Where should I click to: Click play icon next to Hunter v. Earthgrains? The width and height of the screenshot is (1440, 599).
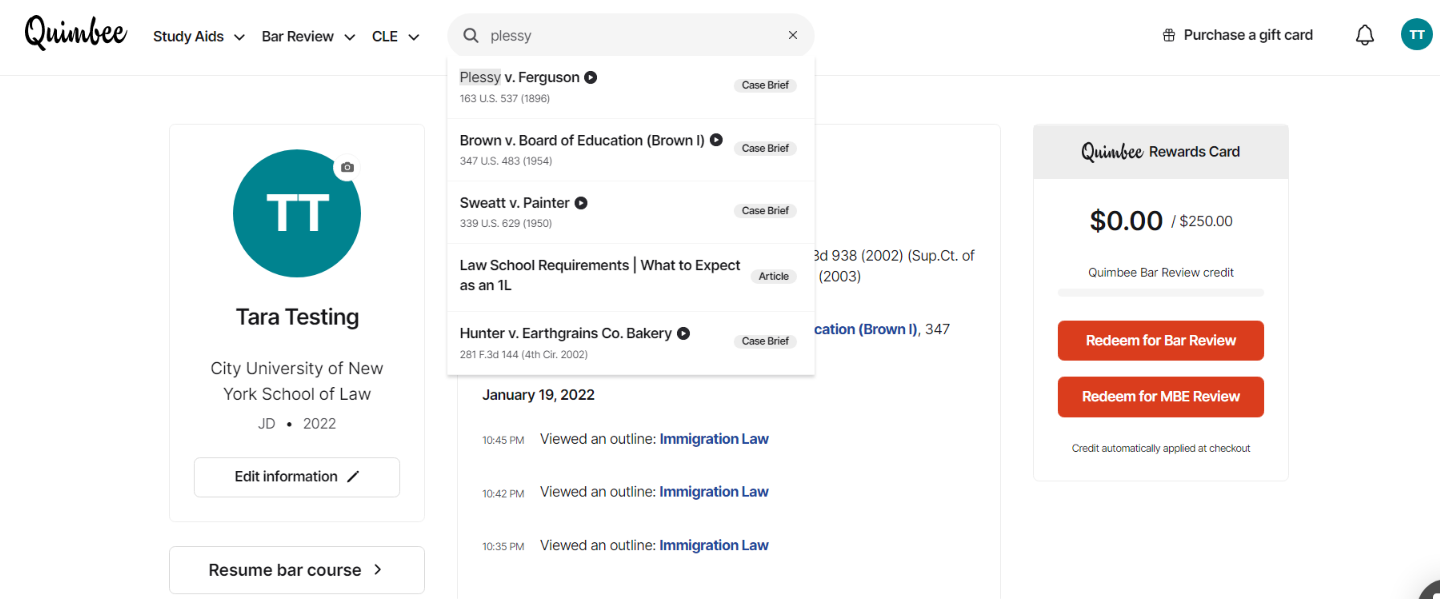pyautogui.click(x=683, y=333)
